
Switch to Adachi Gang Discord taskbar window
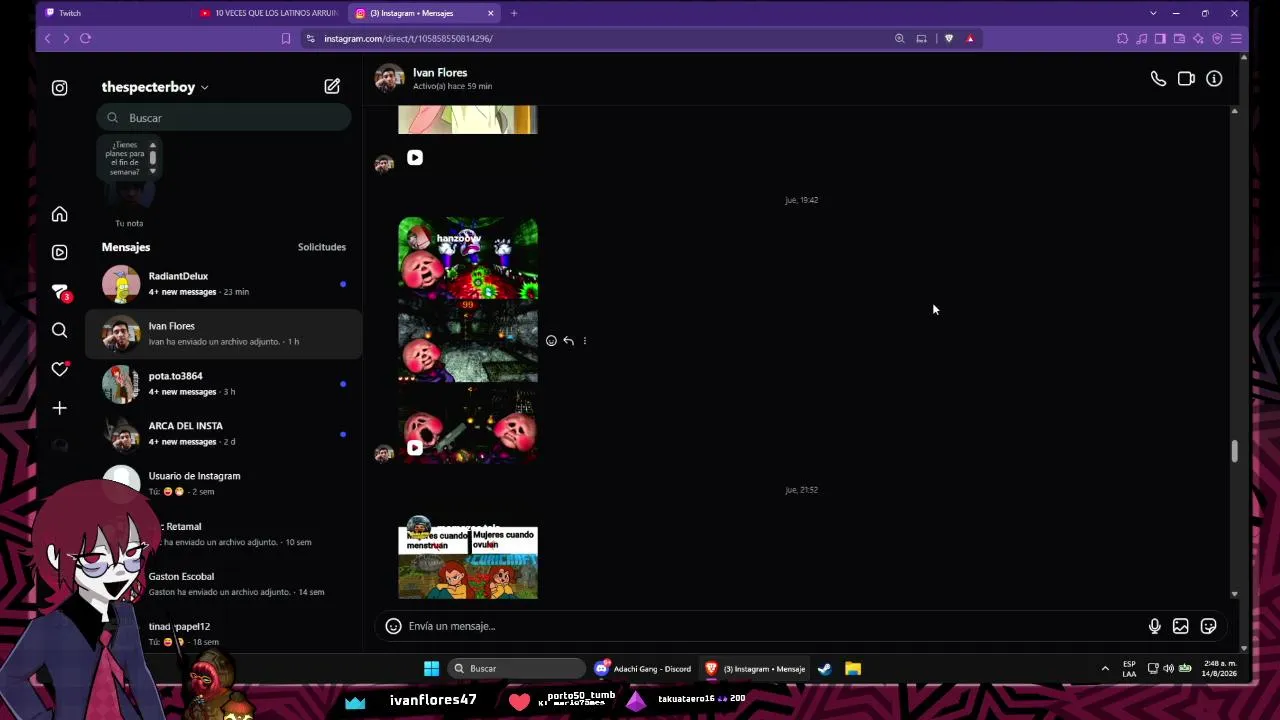[x=643, y=669]
